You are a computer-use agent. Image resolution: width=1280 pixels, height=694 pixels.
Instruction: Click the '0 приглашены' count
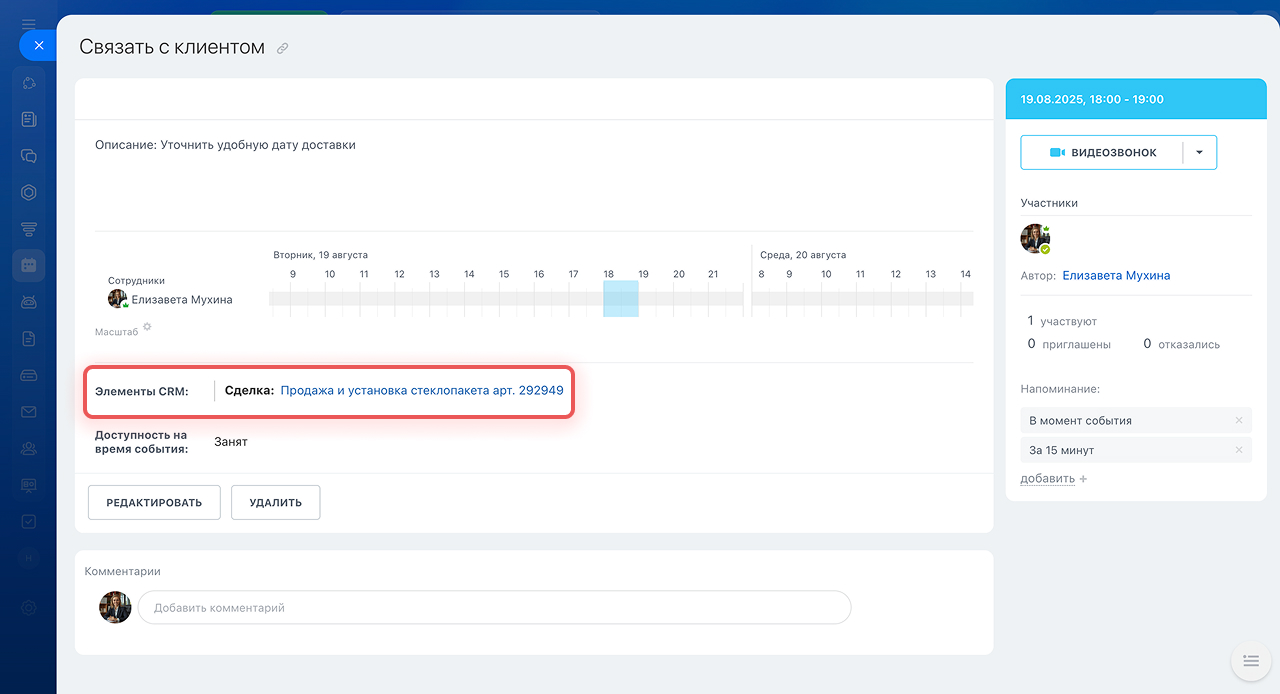coord(1069,344)
